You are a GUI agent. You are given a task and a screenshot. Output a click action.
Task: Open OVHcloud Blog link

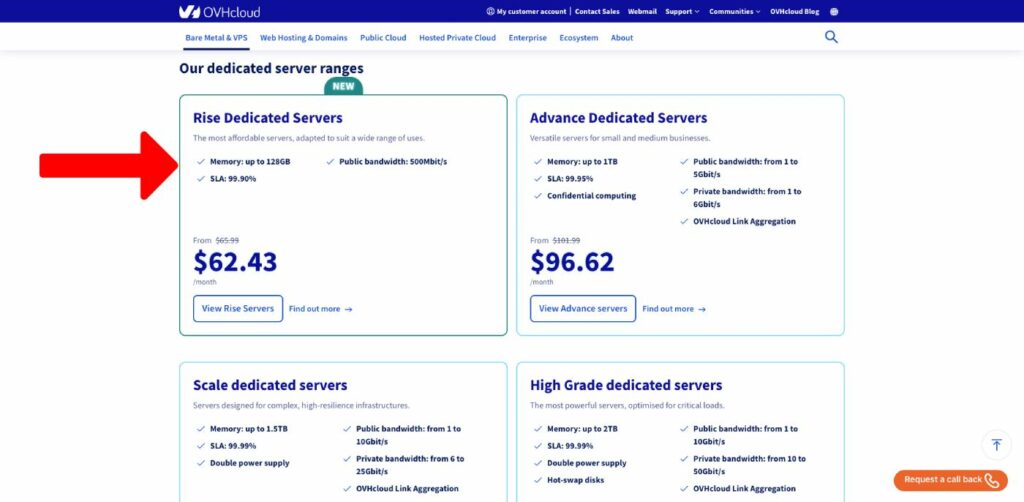point(794,12)
